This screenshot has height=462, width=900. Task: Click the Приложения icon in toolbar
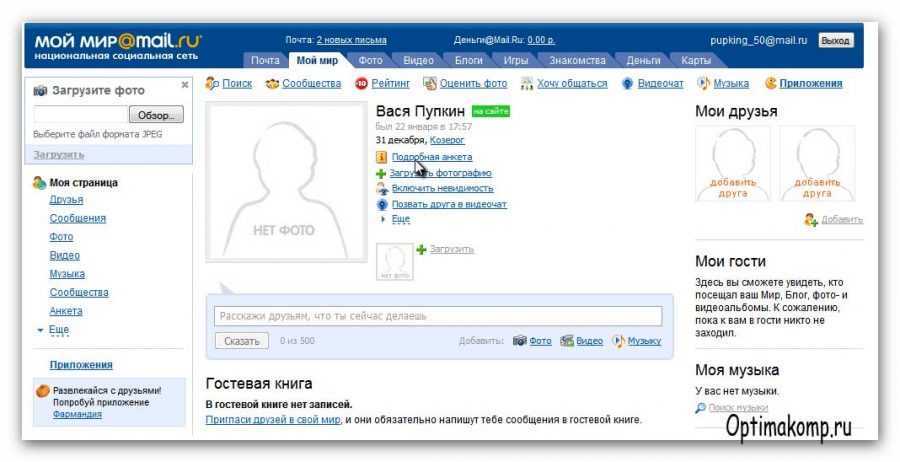[x=770, y=84]
